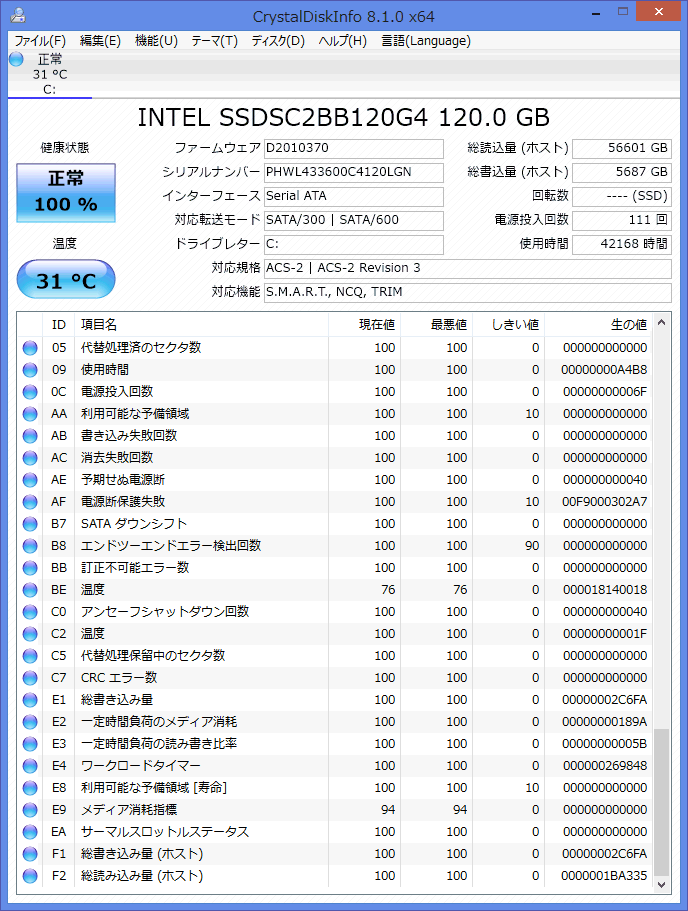Open the 機能(U) menu
This screenshot has width=688, height=911.
(x=156, y=41)
